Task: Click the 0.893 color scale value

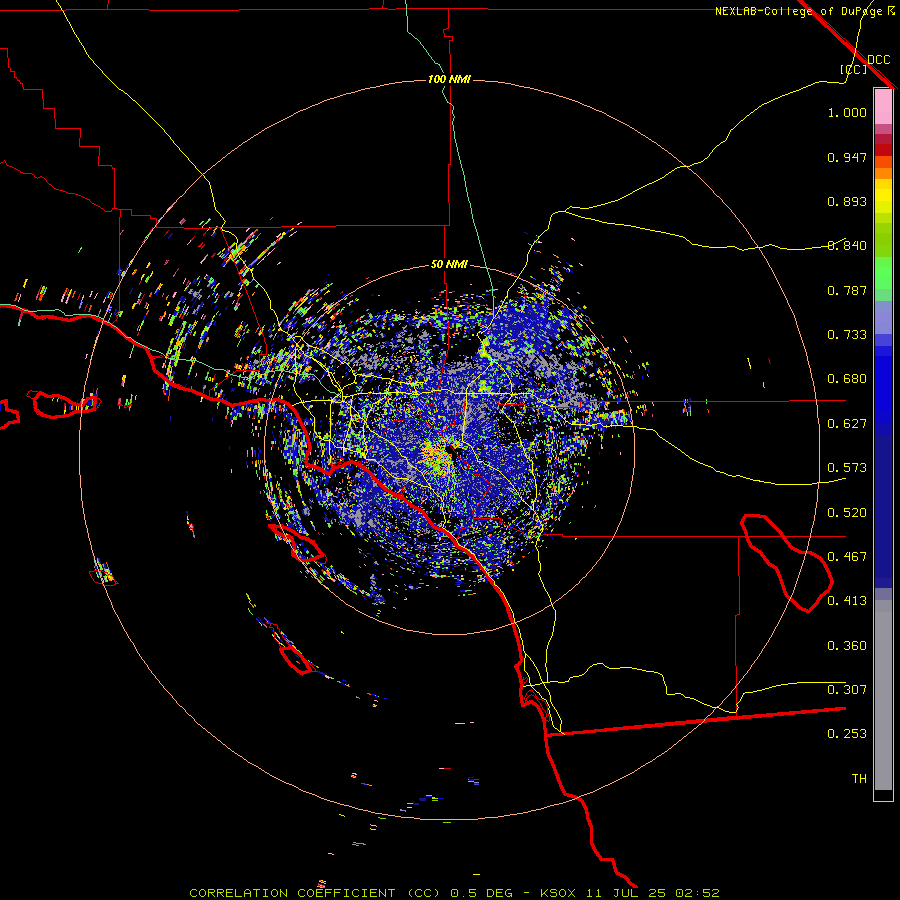Action: tap(847, 201)
